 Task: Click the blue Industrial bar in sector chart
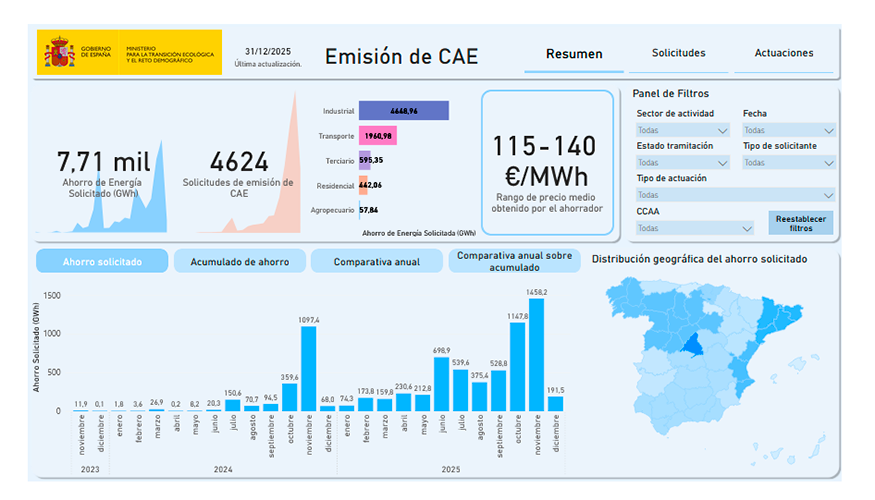pyautogui.click(x=403, y=111)
